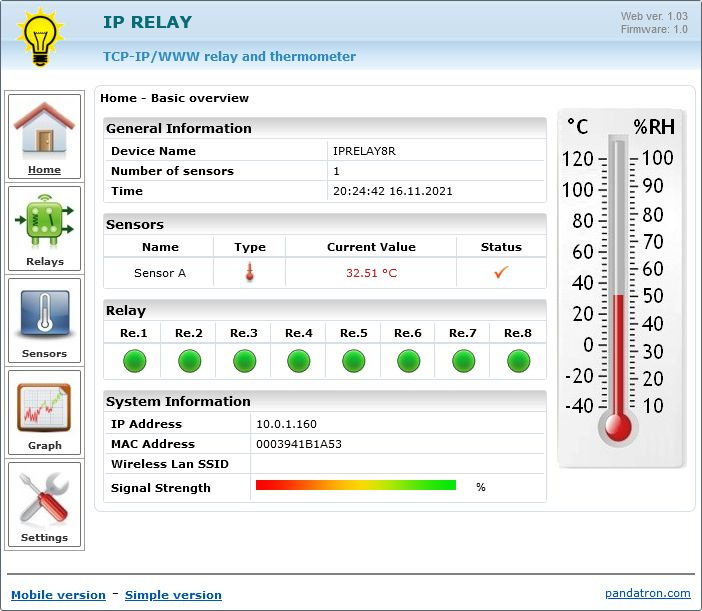Toggle relay Re.4 green indicator

299,361
